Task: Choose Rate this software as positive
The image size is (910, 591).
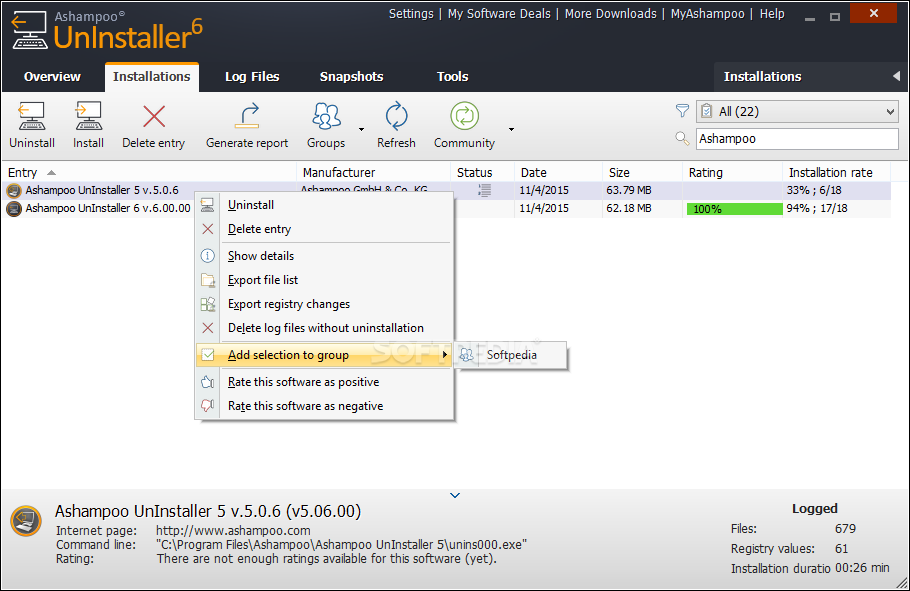Action: coord(324,382)
